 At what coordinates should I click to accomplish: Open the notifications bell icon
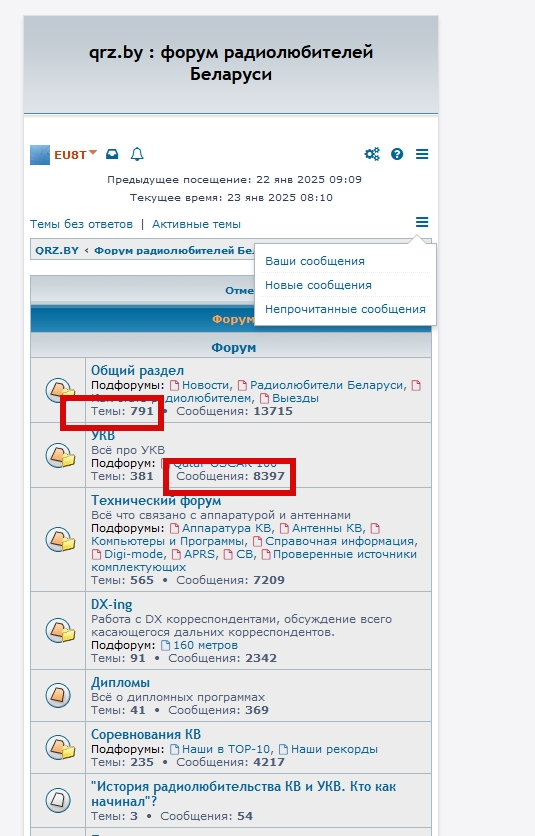point(137,154)
